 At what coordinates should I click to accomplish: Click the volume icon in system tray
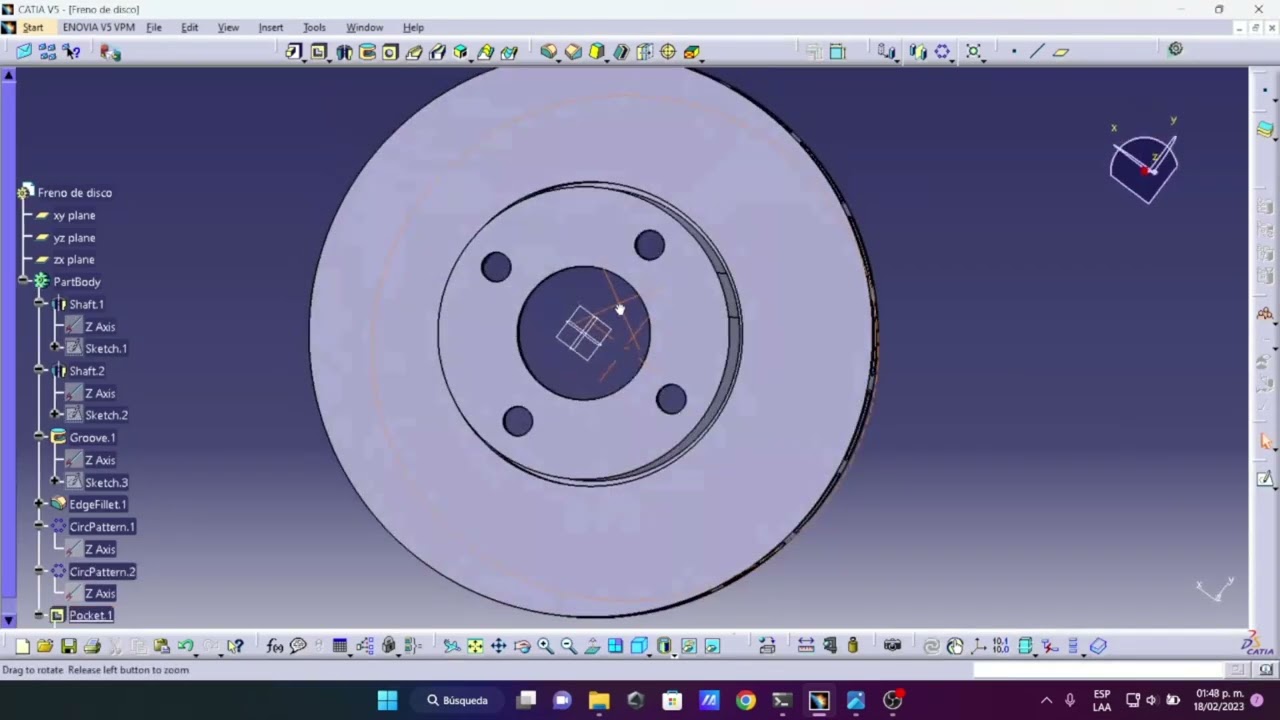[1151, 700]
